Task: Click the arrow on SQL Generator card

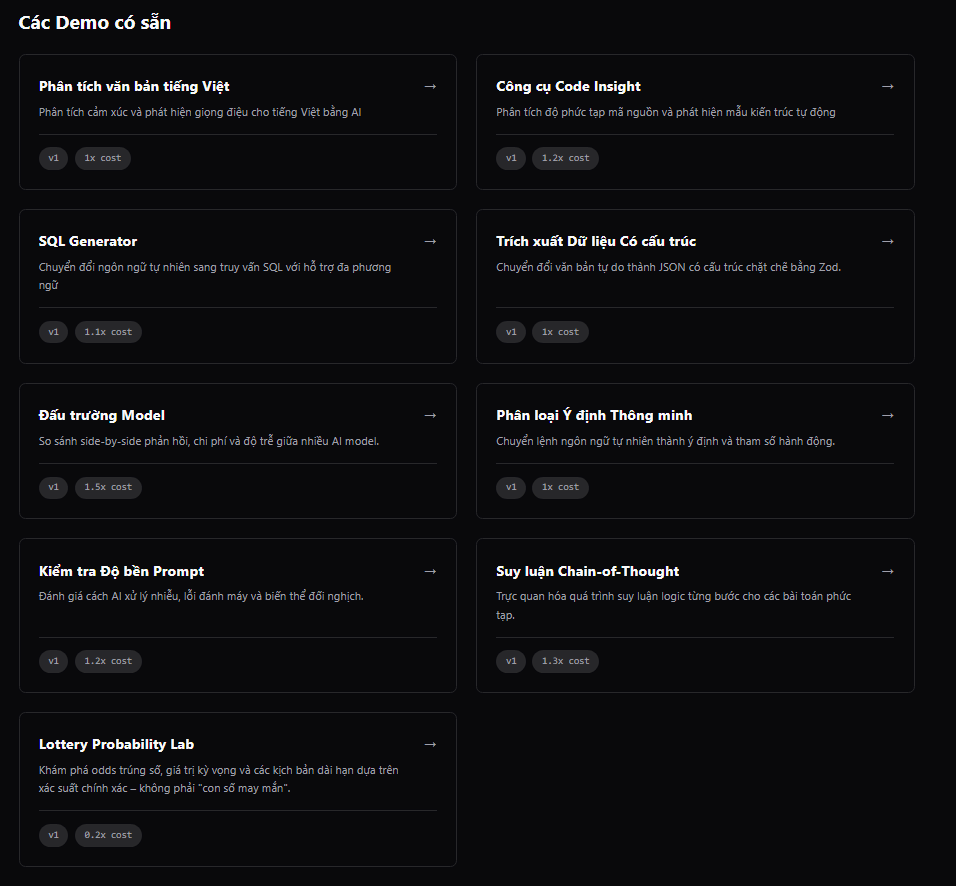Action: pyautogui.click(x=430, y=241)
